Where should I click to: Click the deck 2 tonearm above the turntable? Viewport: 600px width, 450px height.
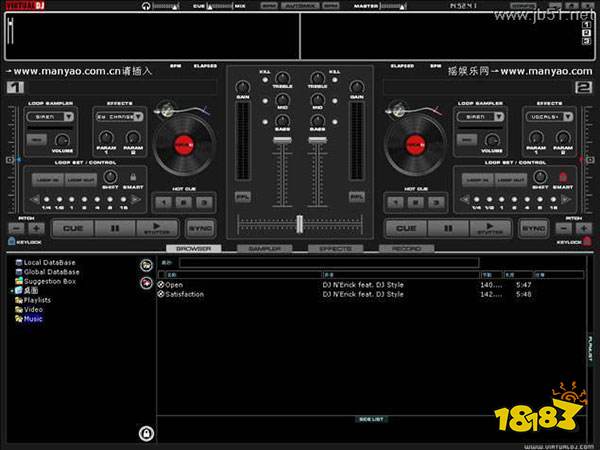point(412,110)
